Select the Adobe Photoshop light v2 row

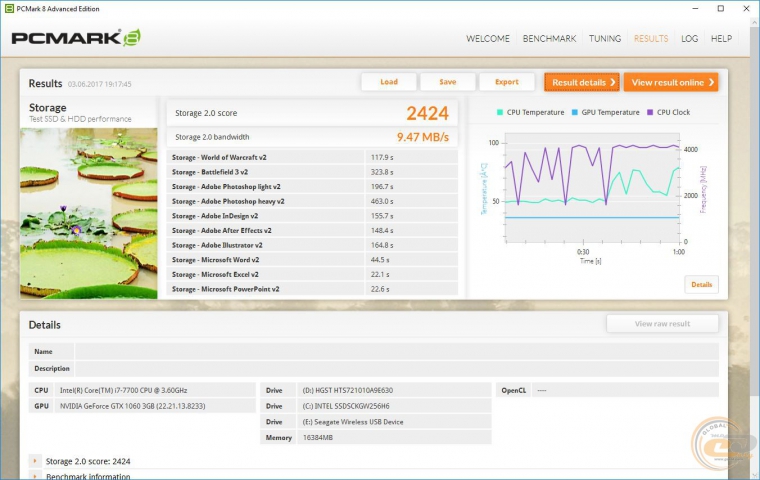click(312, 187)
